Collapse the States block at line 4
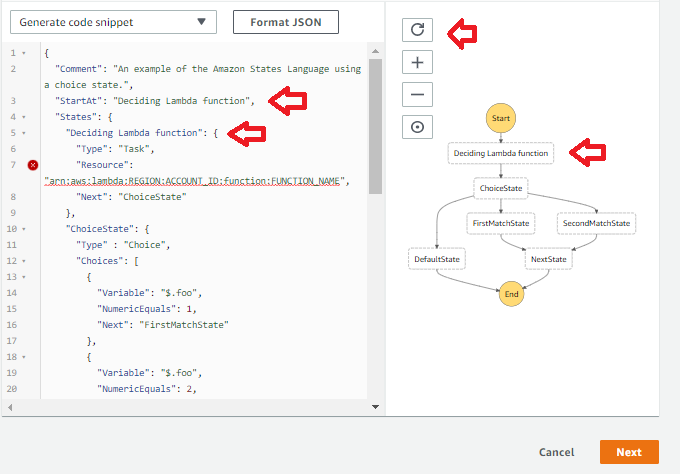The image size is (681, 474). [x=24, y=116]
